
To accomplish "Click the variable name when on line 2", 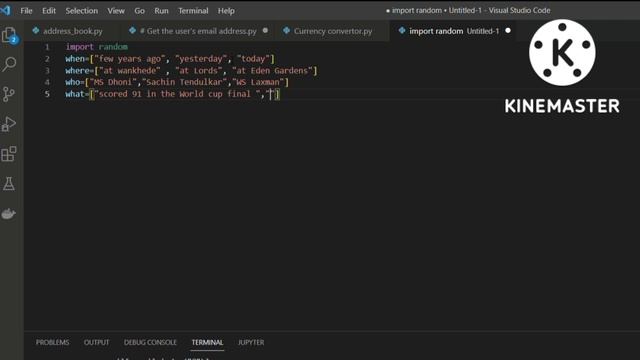I will tap(75, 59).
